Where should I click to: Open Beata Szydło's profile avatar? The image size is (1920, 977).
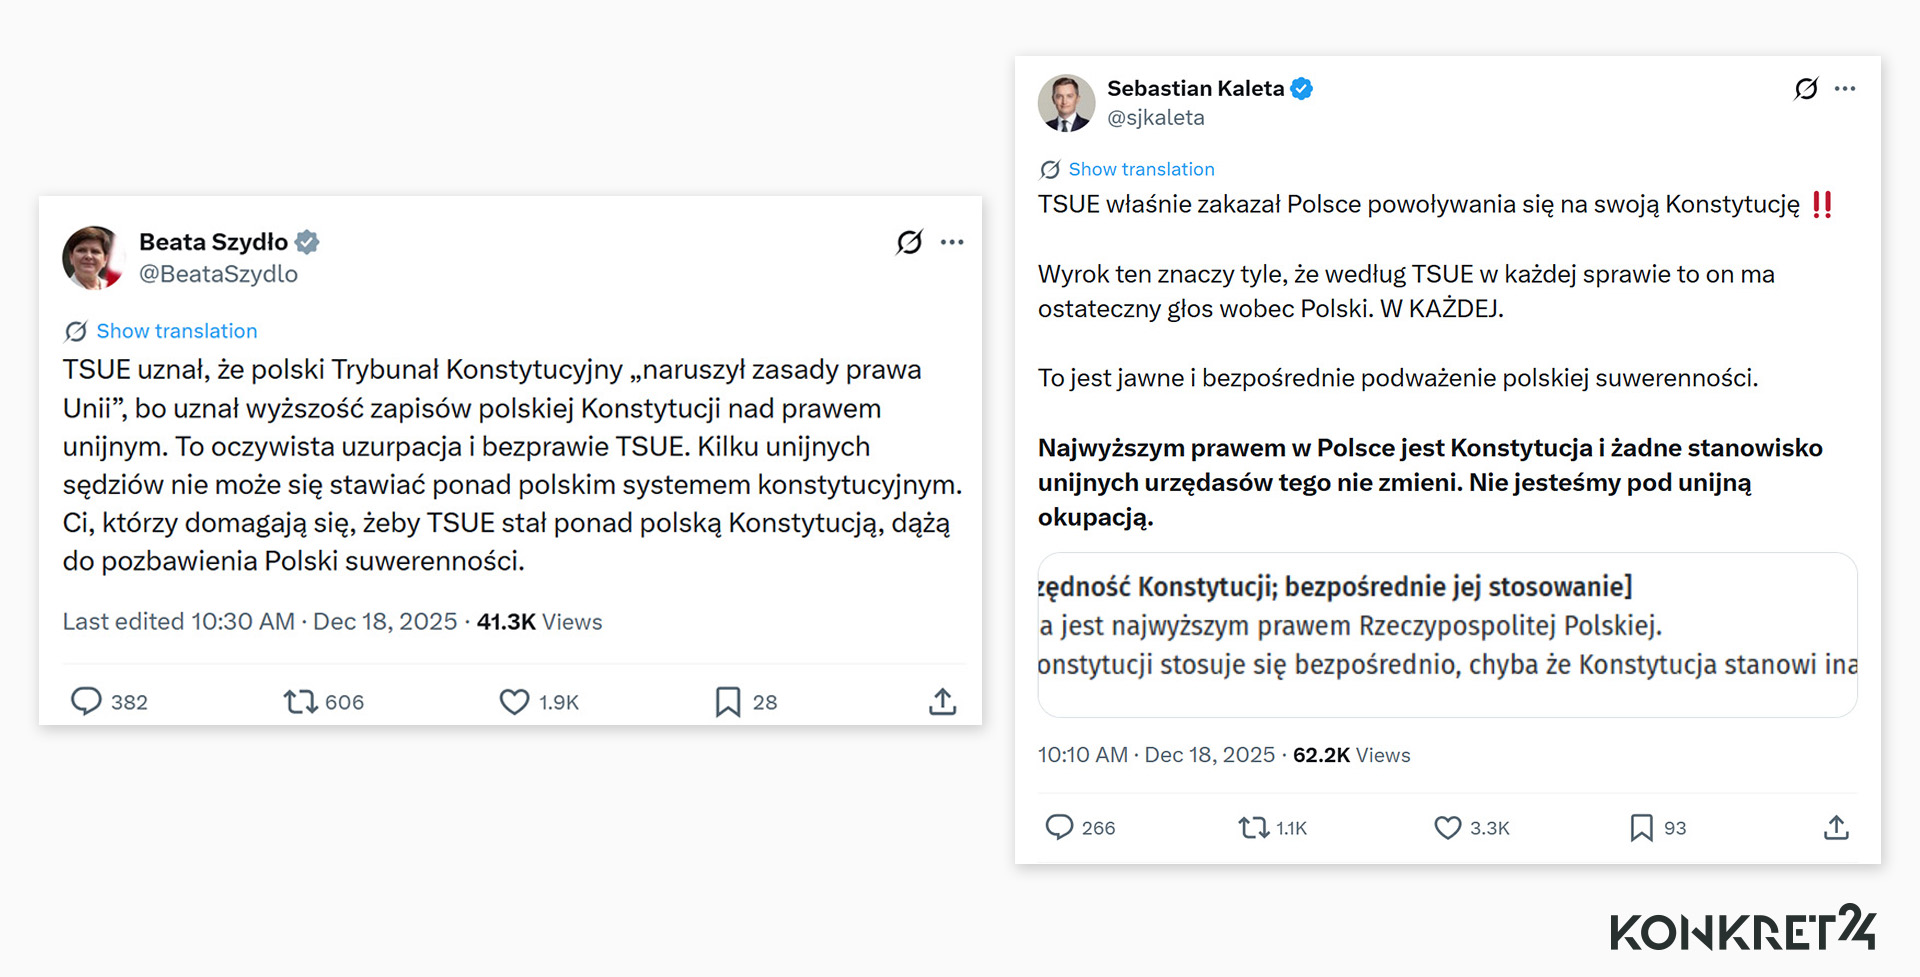[x=94, y=257]
